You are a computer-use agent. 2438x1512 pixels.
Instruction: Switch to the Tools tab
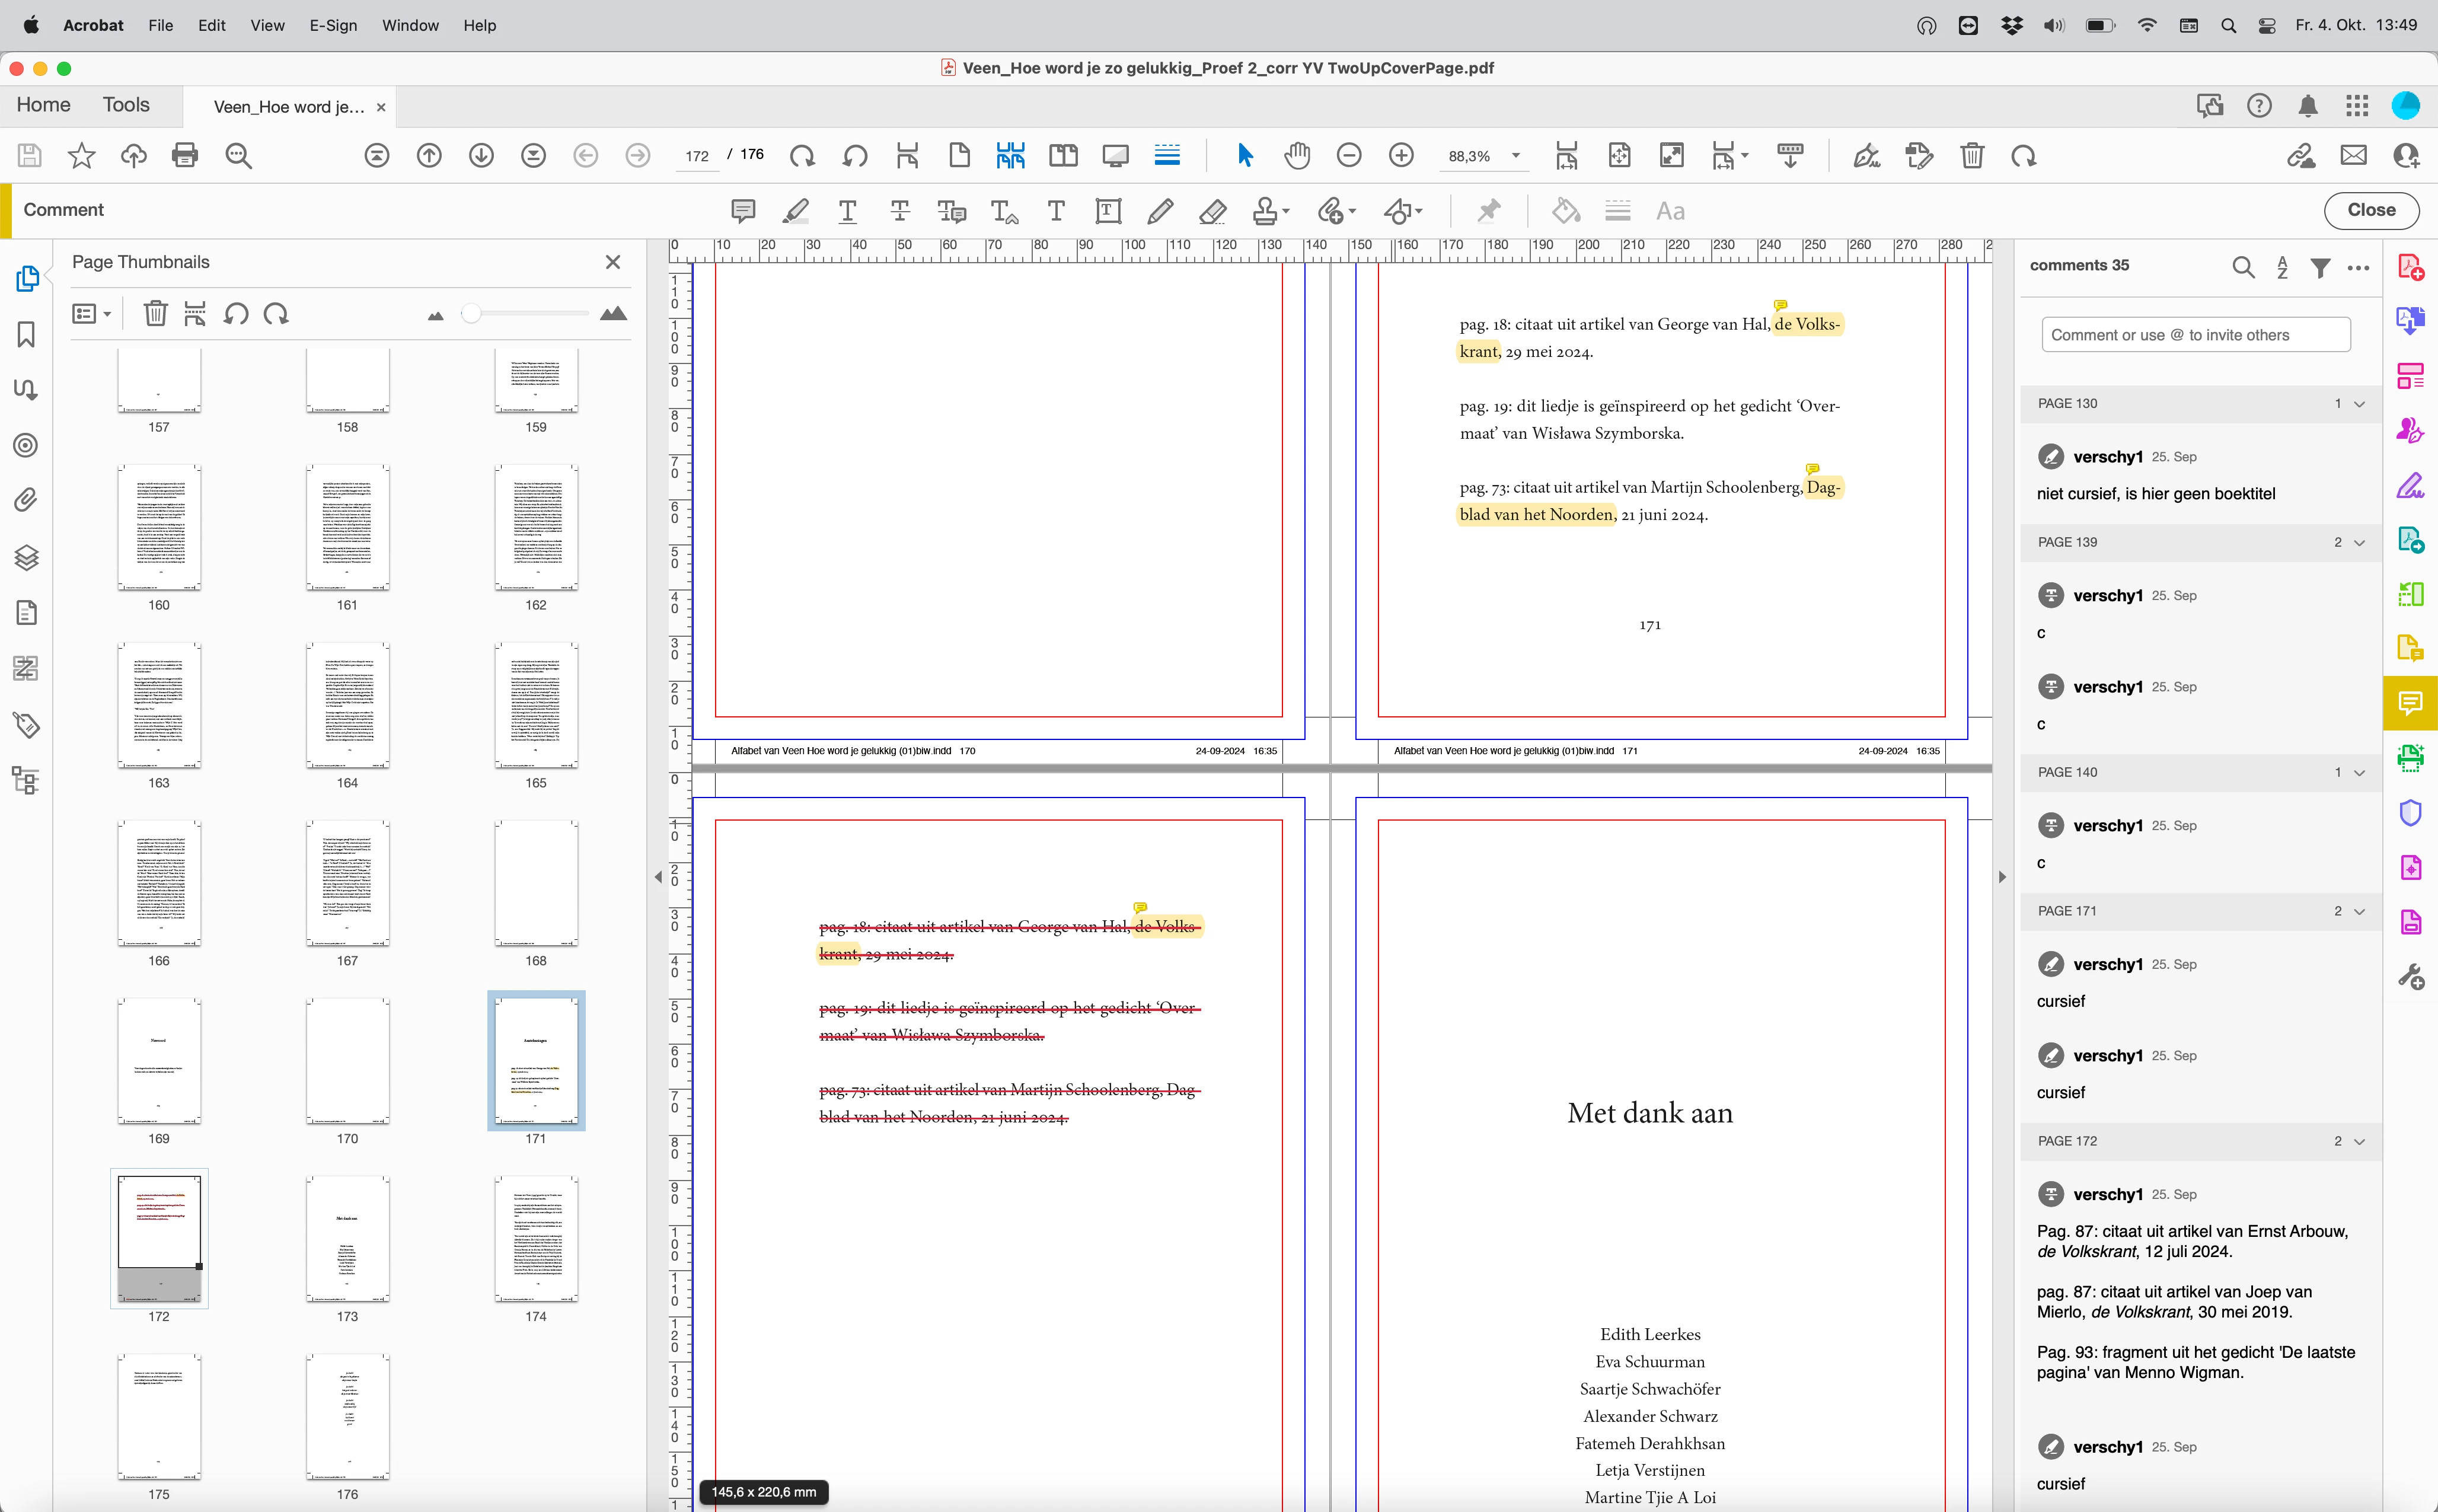[x=126, y=105]
